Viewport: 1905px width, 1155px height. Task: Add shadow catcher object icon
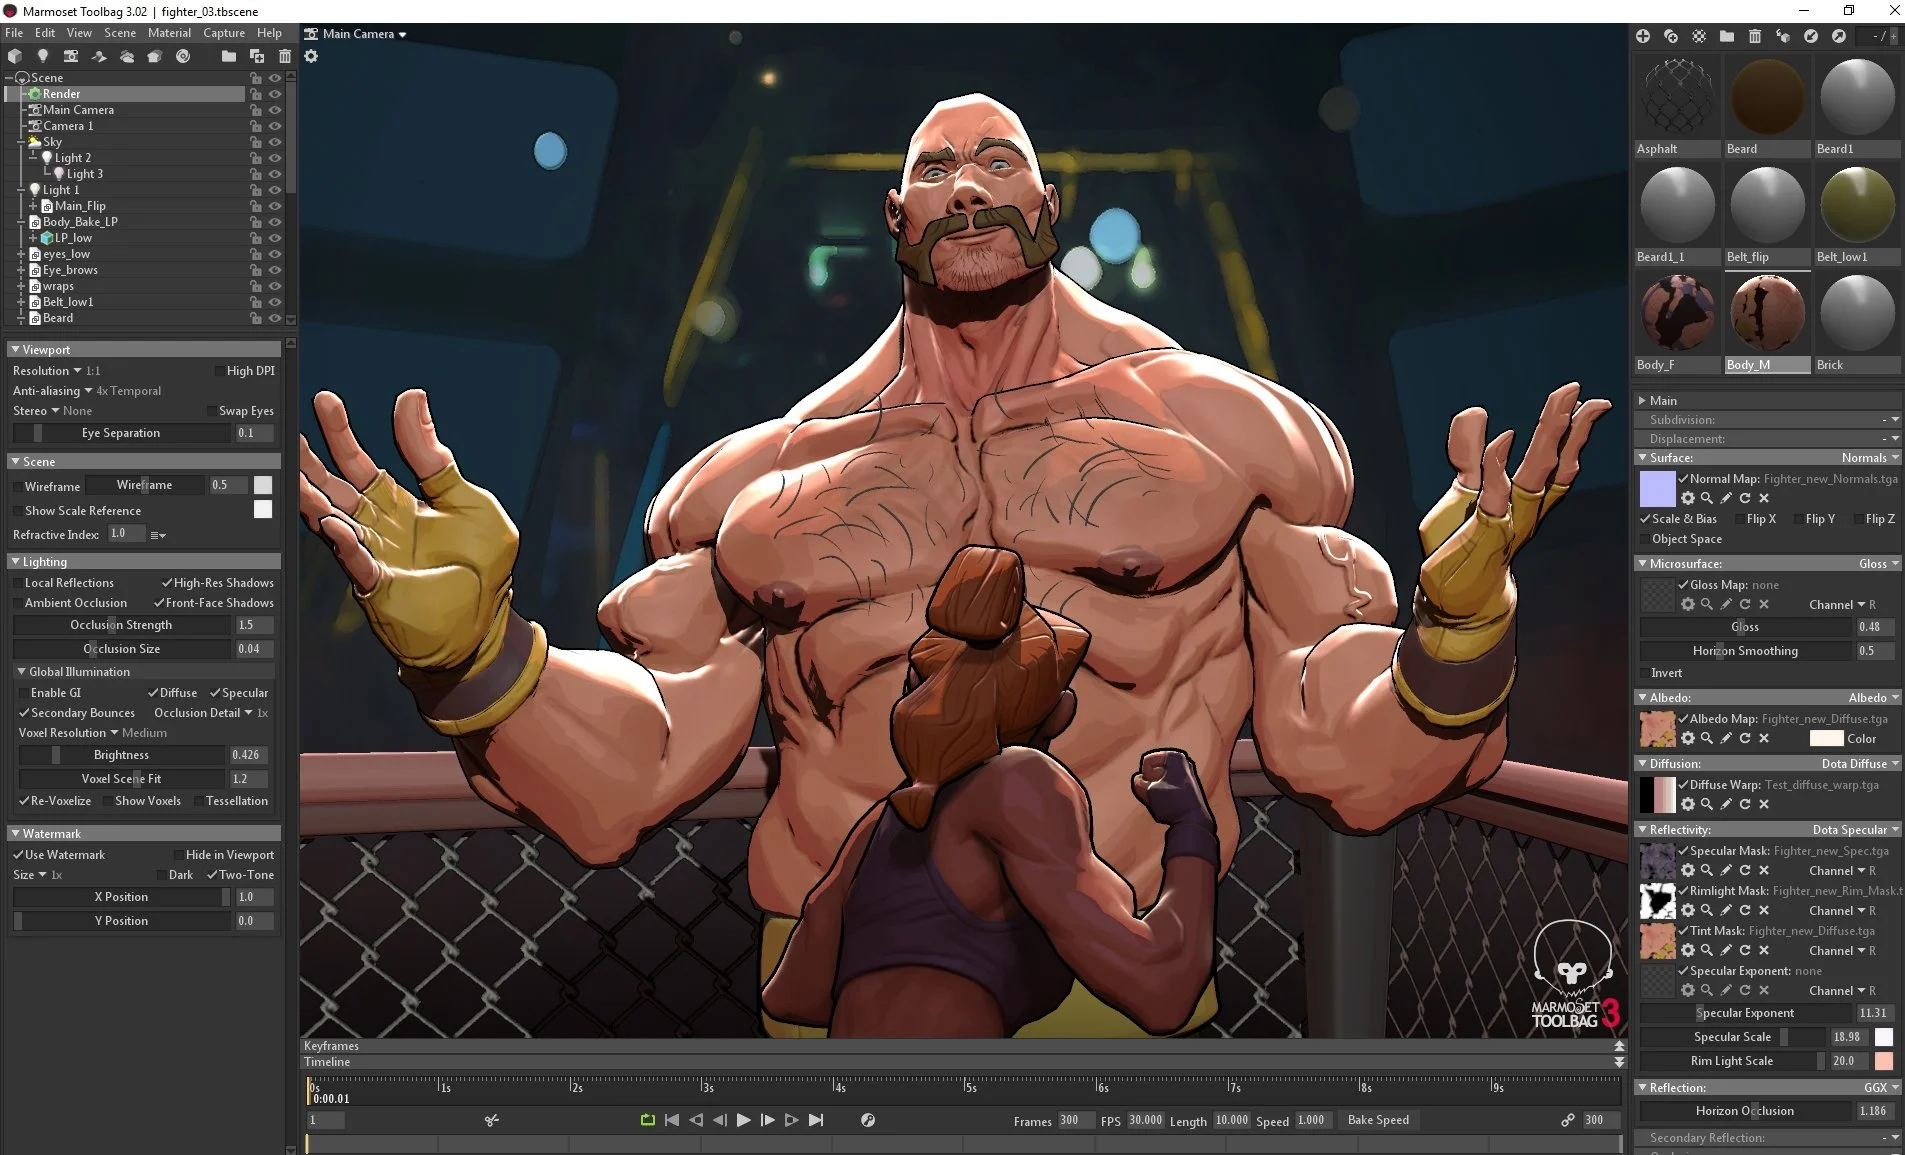pos(99,56)
